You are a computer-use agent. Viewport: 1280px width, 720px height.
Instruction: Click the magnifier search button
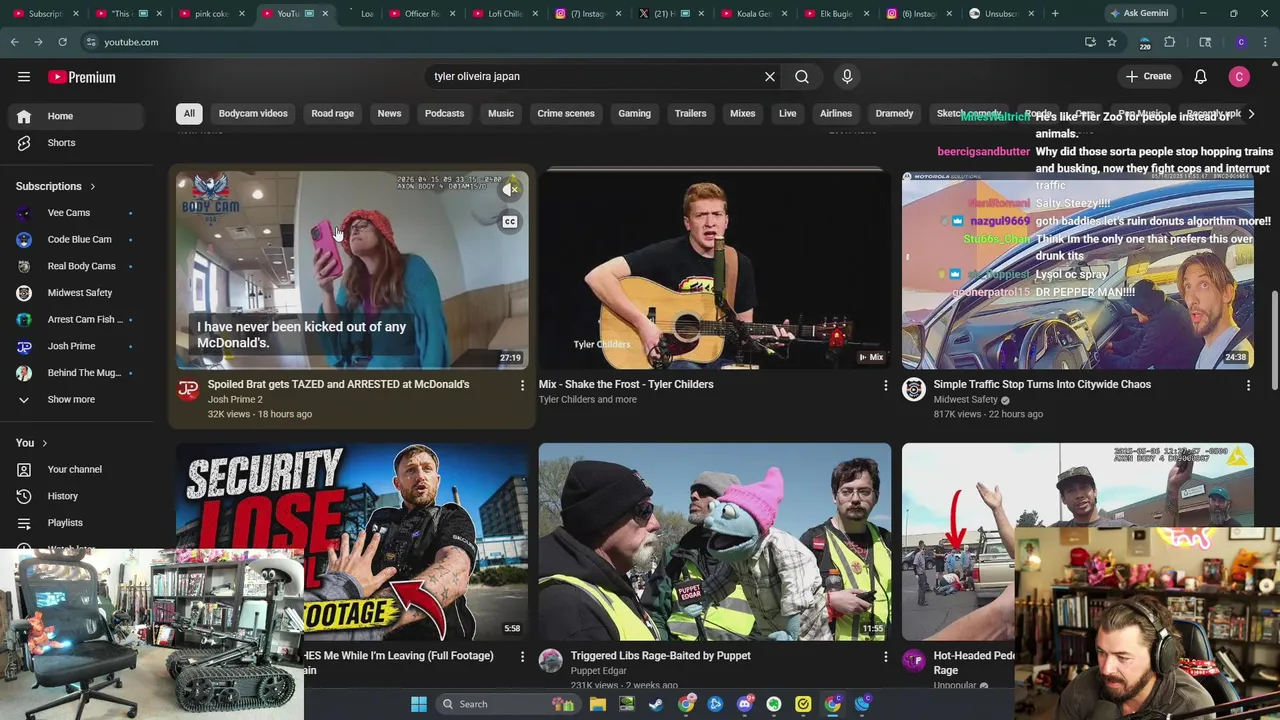tap(802, 76)
